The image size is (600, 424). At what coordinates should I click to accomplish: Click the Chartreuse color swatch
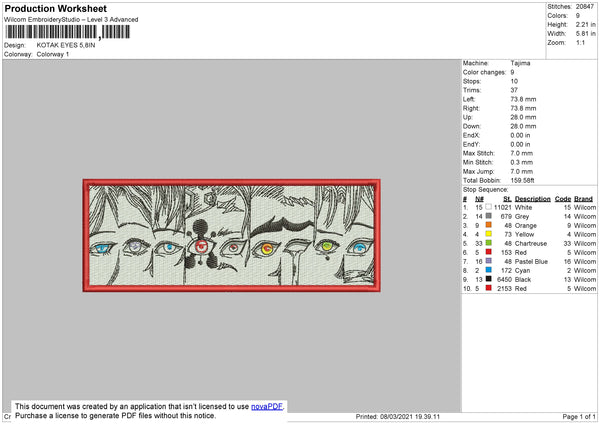click(x=488, y=243)
